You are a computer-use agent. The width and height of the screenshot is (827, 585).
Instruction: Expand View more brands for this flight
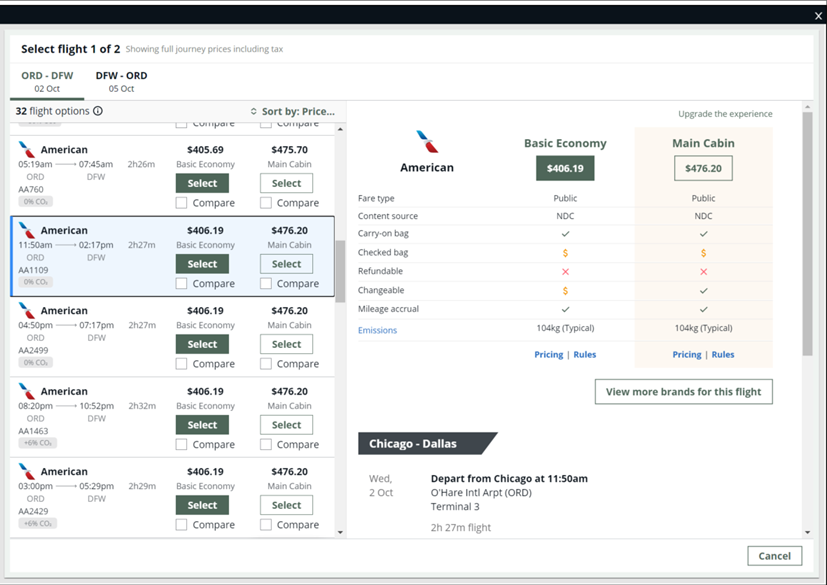tap(683, 392)
